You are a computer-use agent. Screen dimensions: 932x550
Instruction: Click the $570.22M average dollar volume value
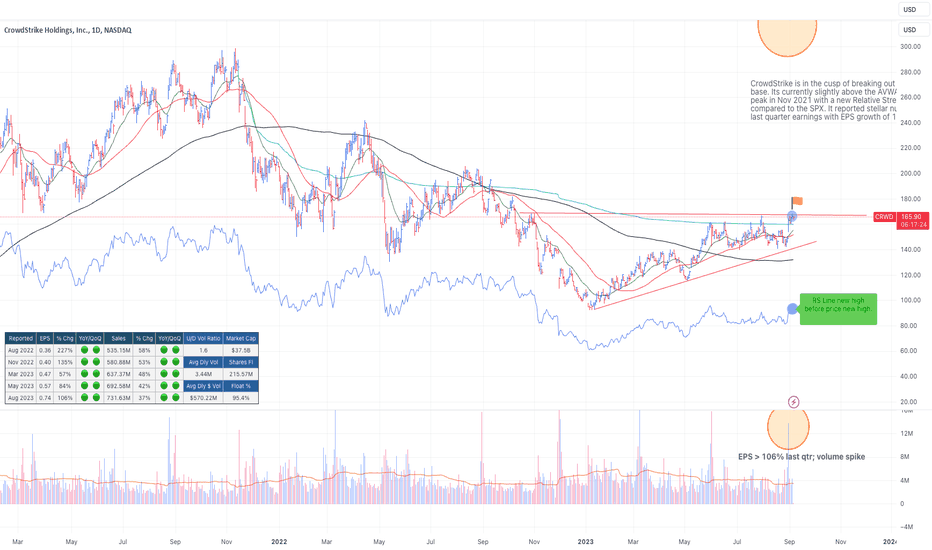coord(203,398)
